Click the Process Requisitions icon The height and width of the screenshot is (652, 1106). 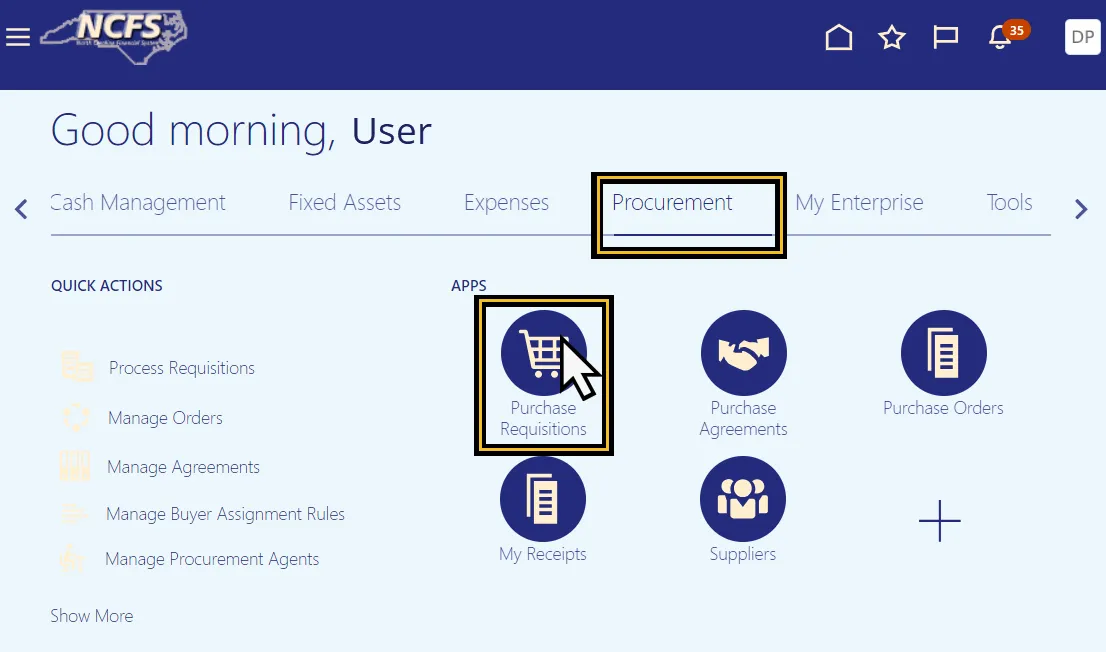point(76,367)
